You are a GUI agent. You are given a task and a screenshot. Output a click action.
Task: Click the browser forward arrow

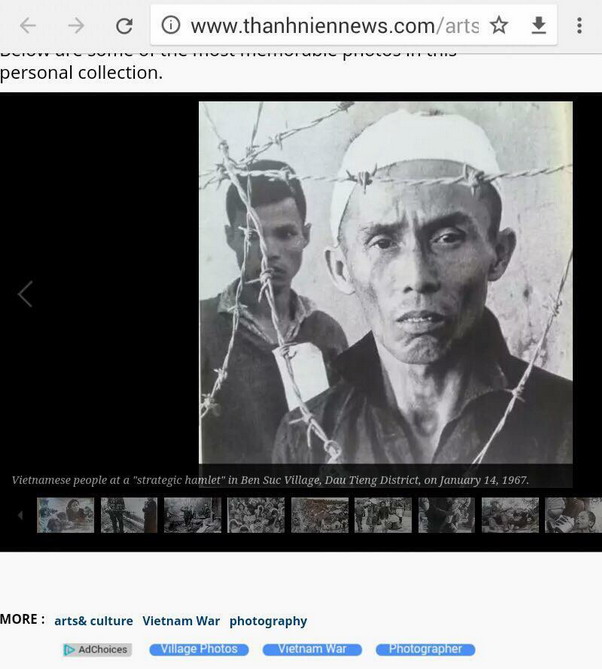pos(76,26)
